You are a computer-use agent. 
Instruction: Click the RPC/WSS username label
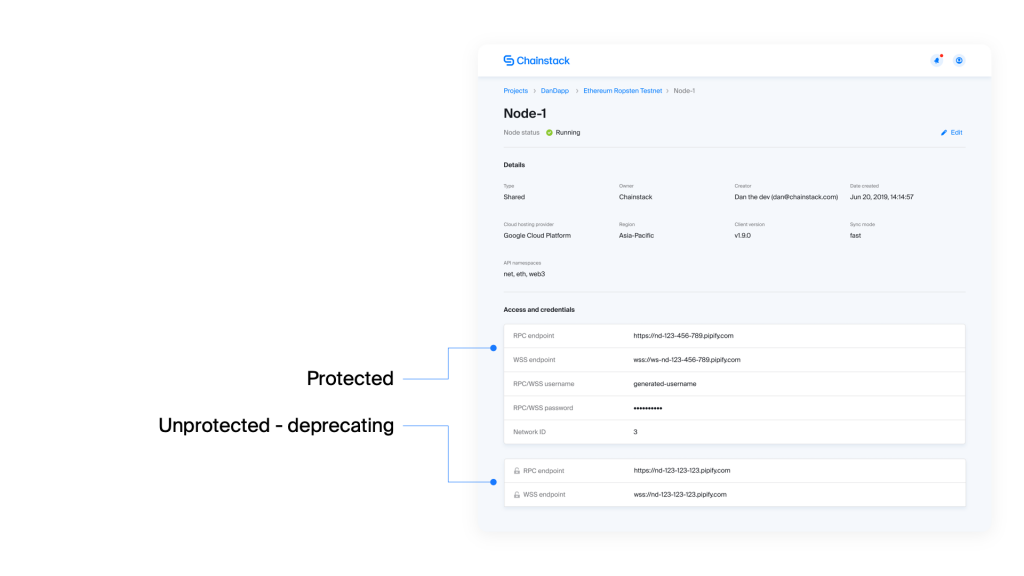[543, 384]
